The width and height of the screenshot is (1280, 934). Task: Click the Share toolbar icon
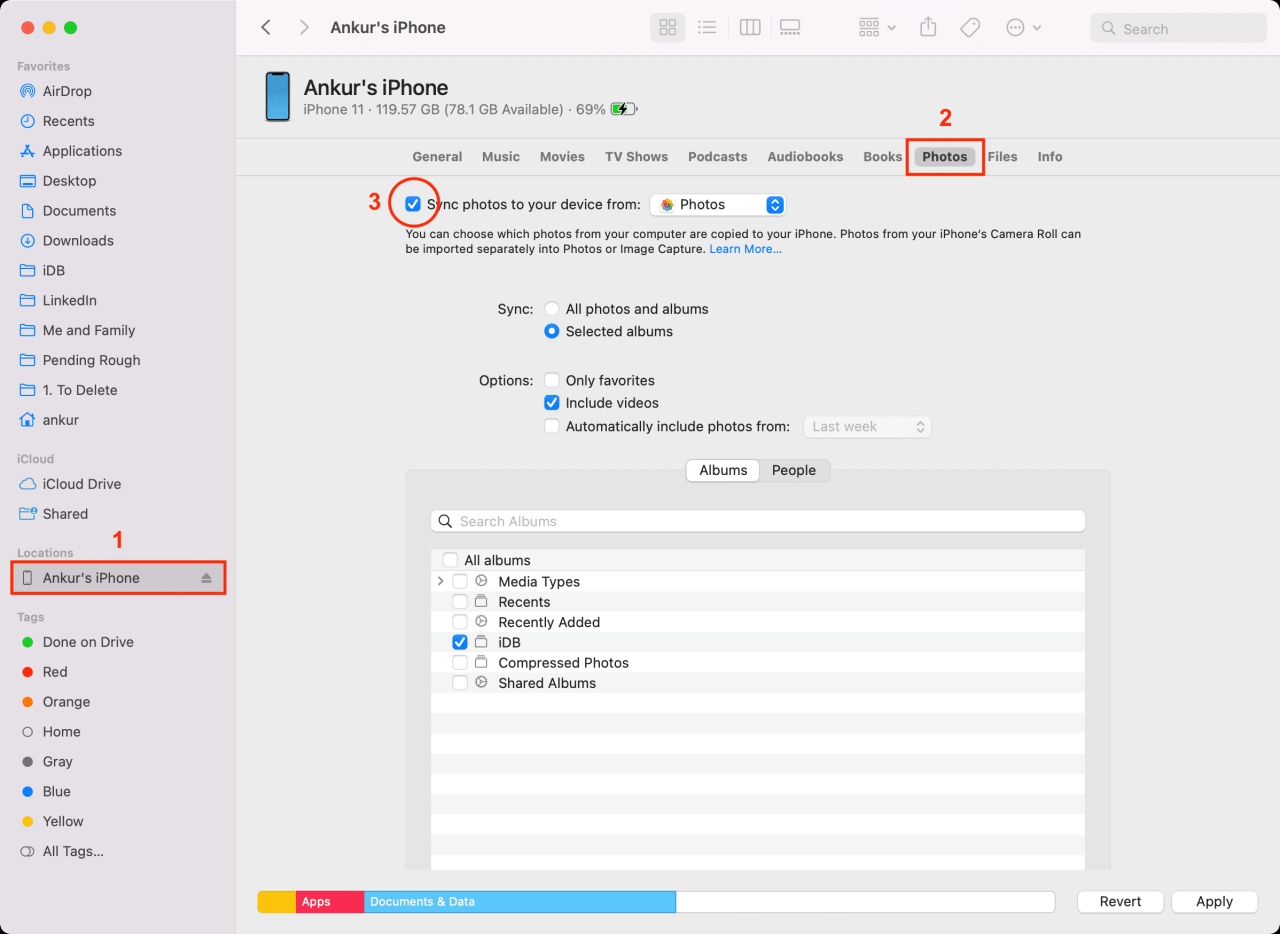(x=928, y=28)
